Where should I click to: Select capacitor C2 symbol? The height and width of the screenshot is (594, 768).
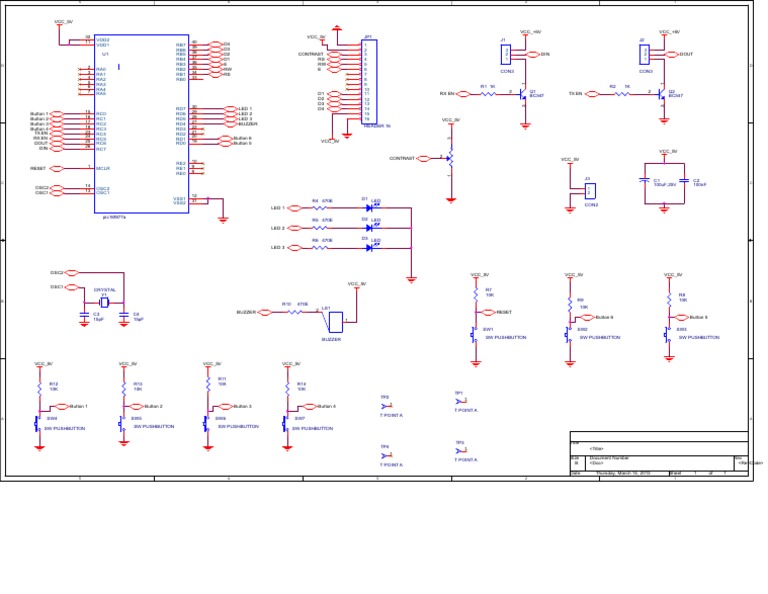click(684, 180)
